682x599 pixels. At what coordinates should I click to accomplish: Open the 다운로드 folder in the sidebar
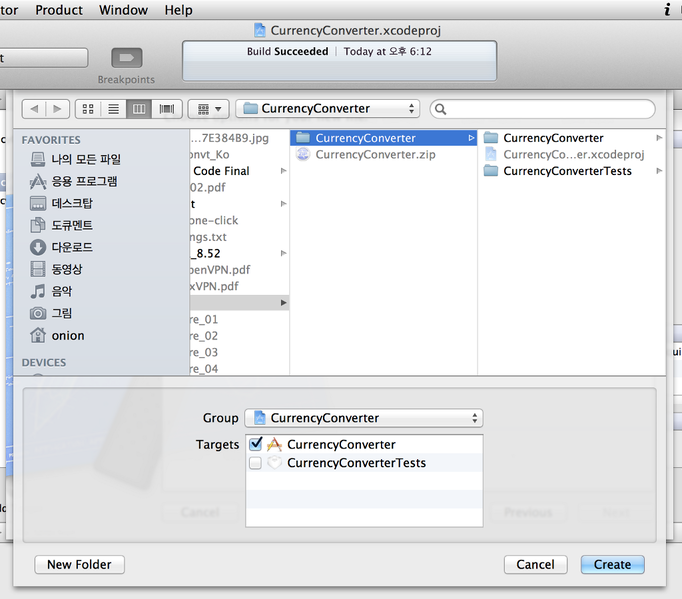[72, 247]
